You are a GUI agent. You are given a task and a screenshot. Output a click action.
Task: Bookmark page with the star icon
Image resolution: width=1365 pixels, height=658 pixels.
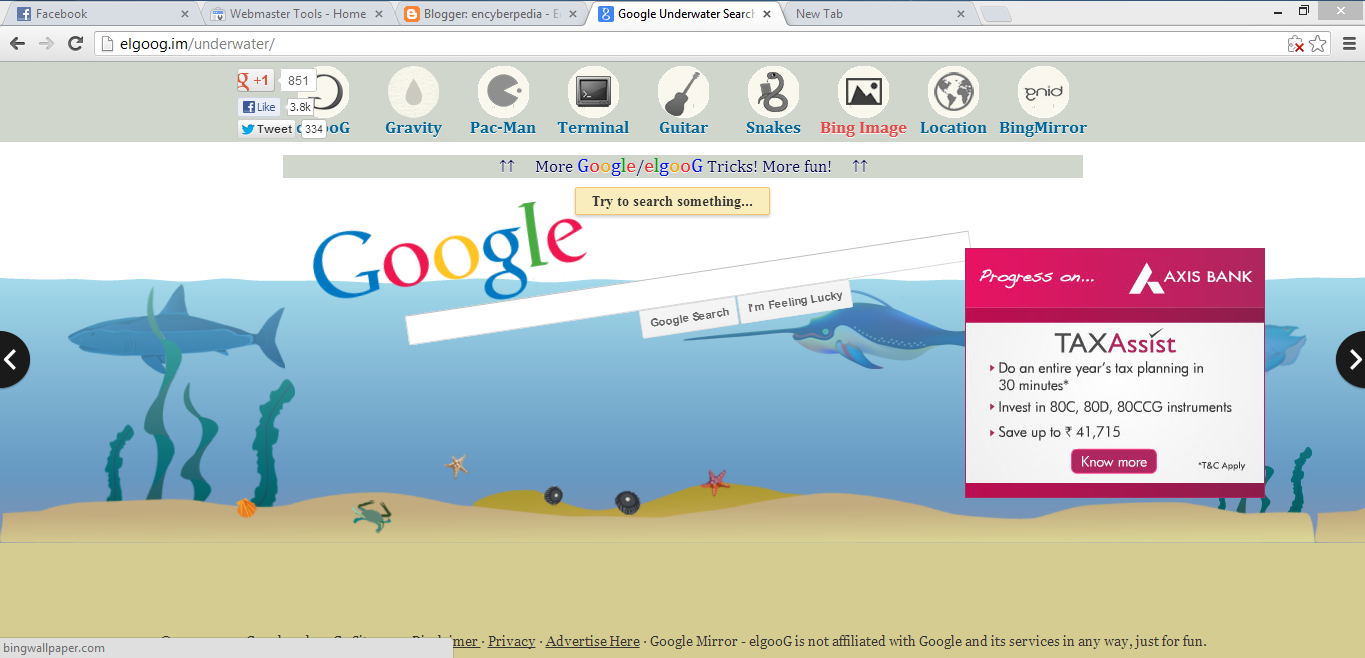pos(1318,43)
